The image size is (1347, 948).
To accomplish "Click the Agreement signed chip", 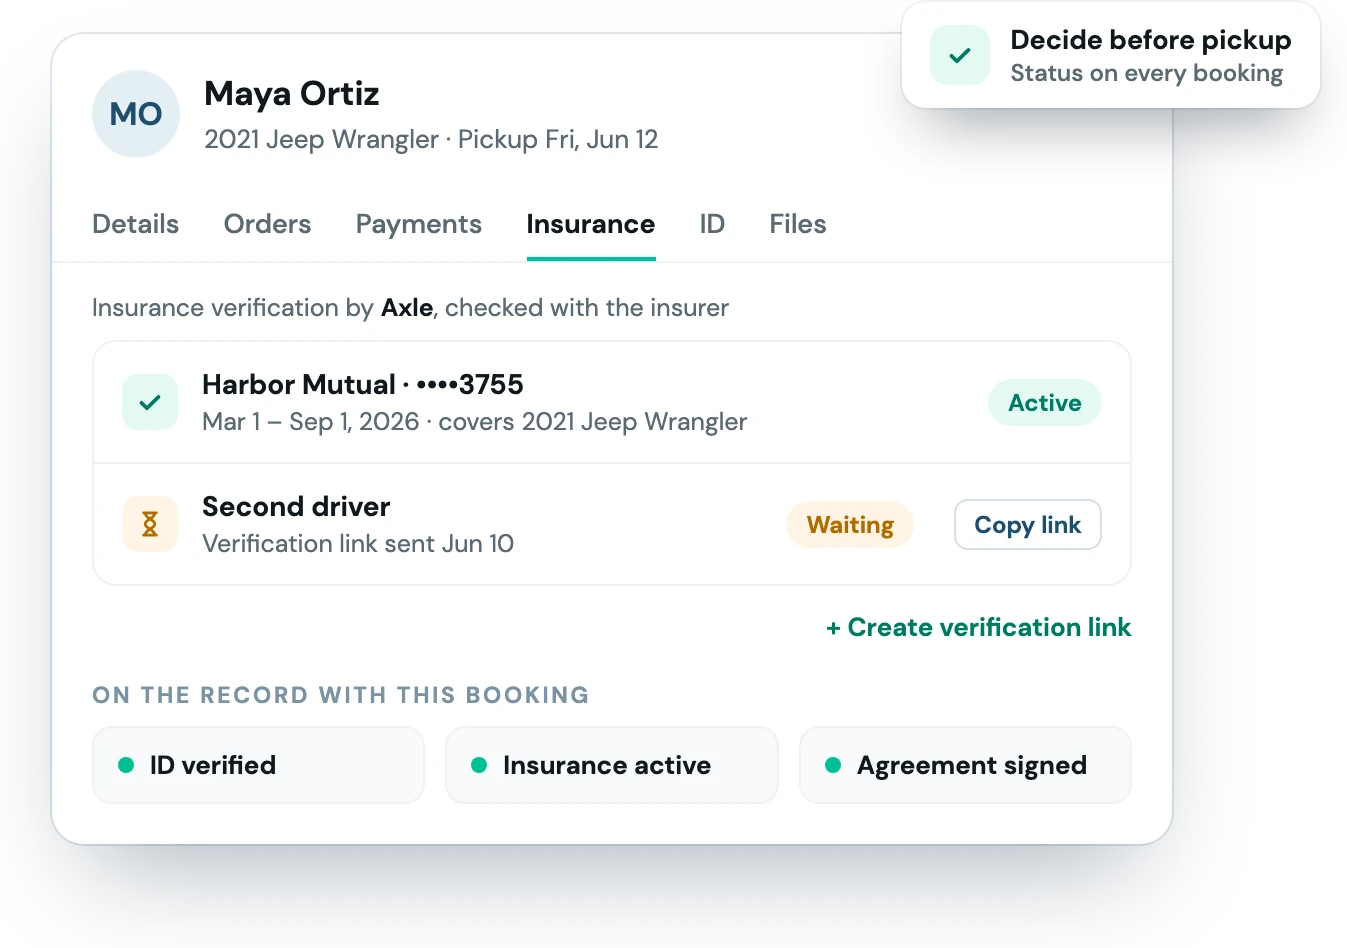I will coord(965,765).
